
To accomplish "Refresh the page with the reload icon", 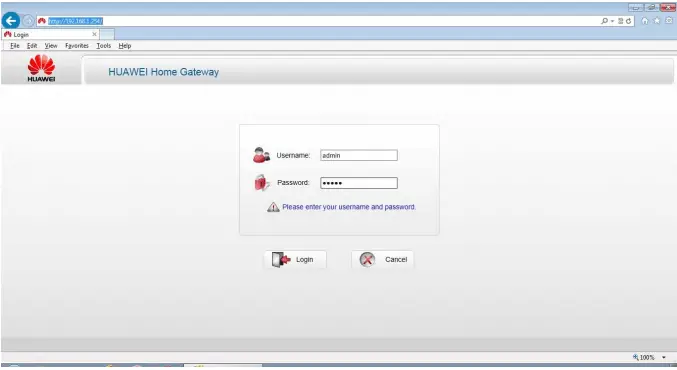I will (x=629, y=21).
